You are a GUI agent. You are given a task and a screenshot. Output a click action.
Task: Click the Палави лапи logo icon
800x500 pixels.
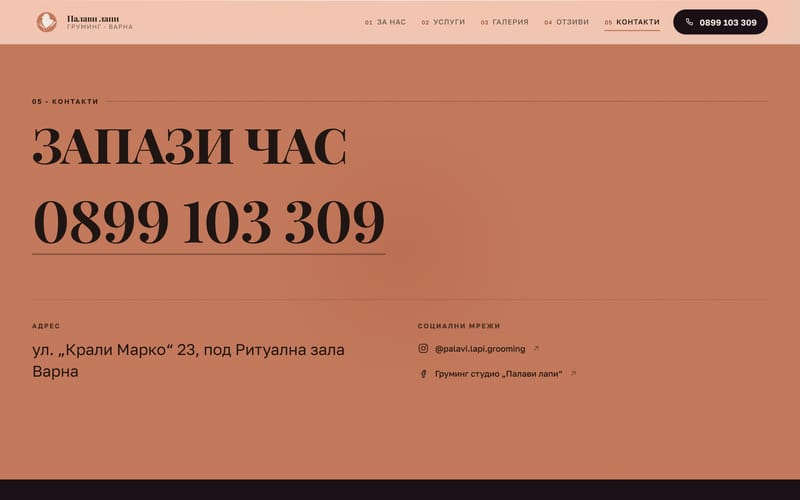(46, 22)
